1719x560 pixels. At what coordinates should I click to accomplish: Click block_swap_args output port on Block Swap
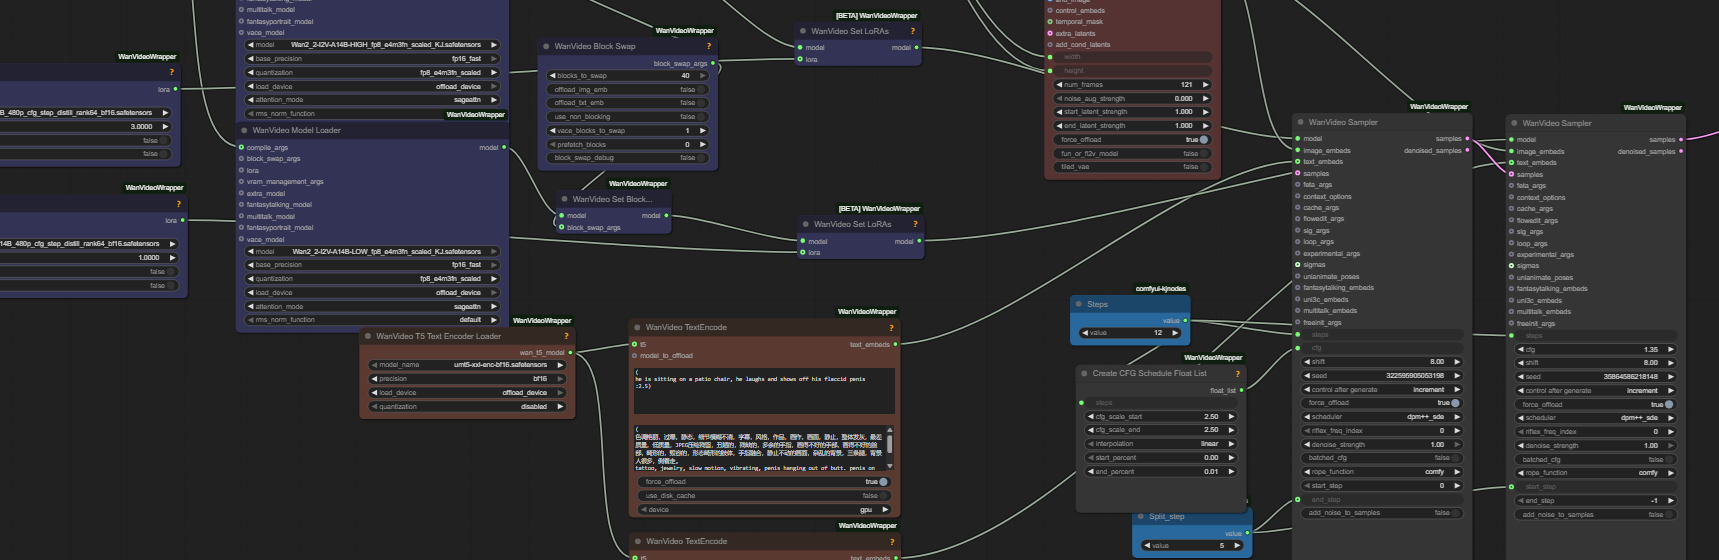(713, 64)
